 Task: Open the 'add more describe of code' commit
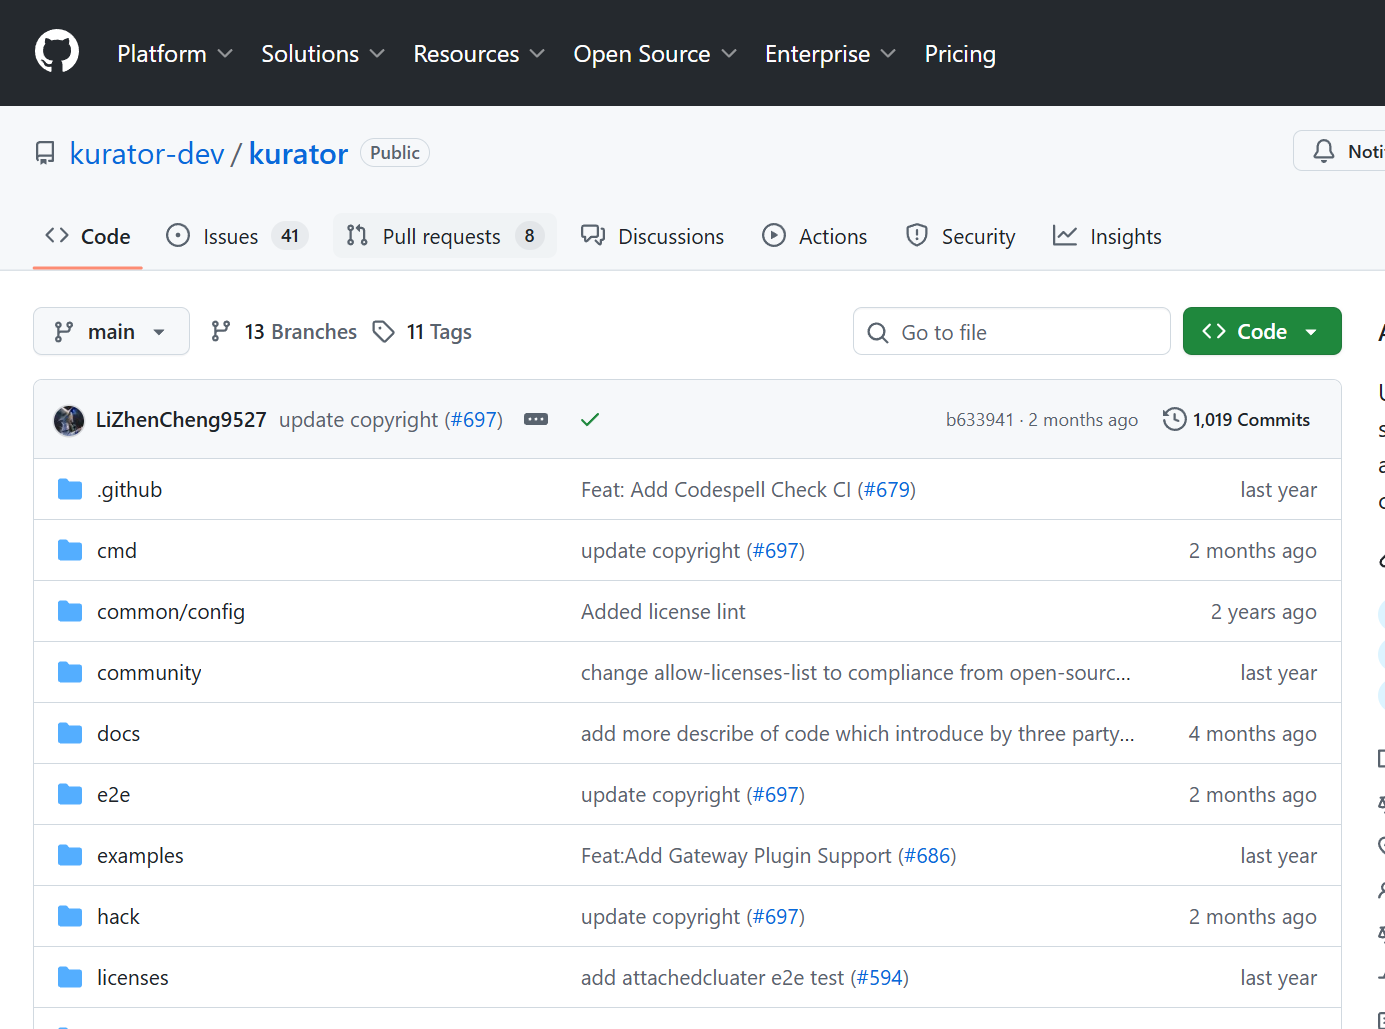[x=858, y=734]
